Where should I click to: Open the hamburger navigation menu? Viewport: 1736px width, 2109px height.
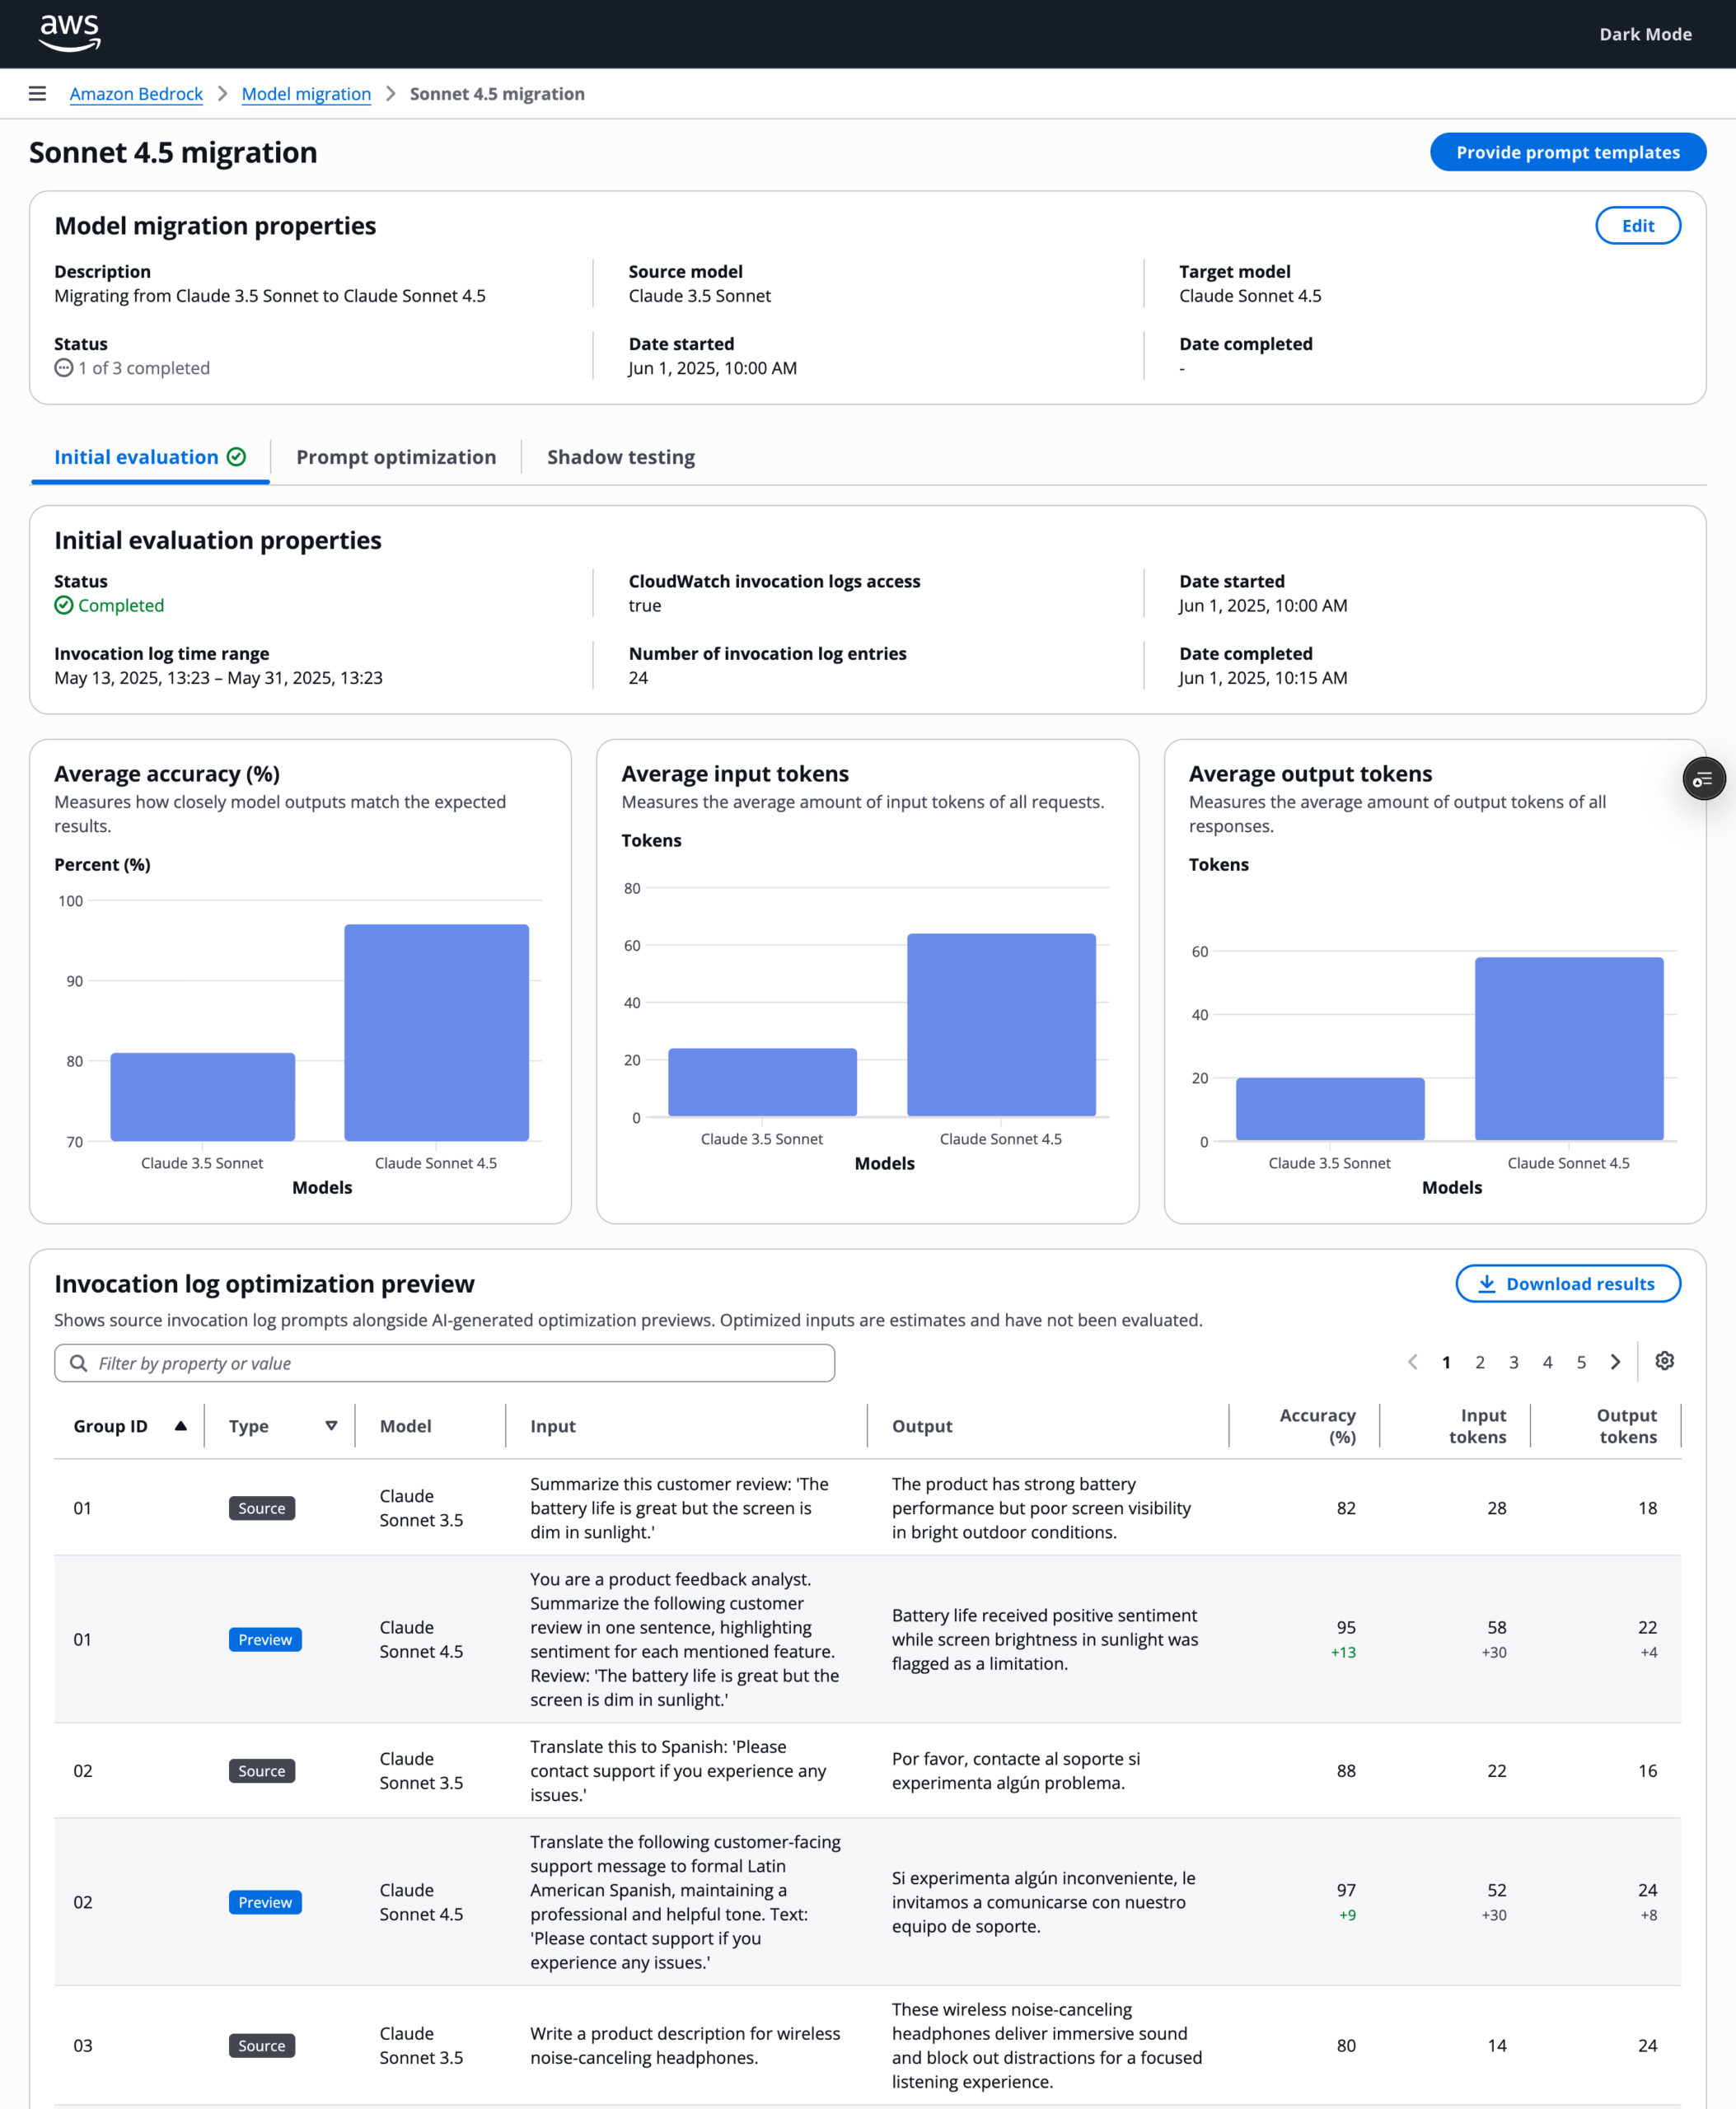[37, 93]
